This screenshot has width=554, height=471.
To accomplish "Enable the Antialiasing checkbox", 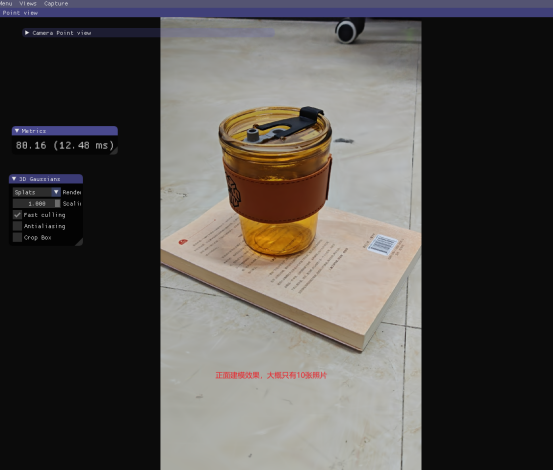I will 17,226.
